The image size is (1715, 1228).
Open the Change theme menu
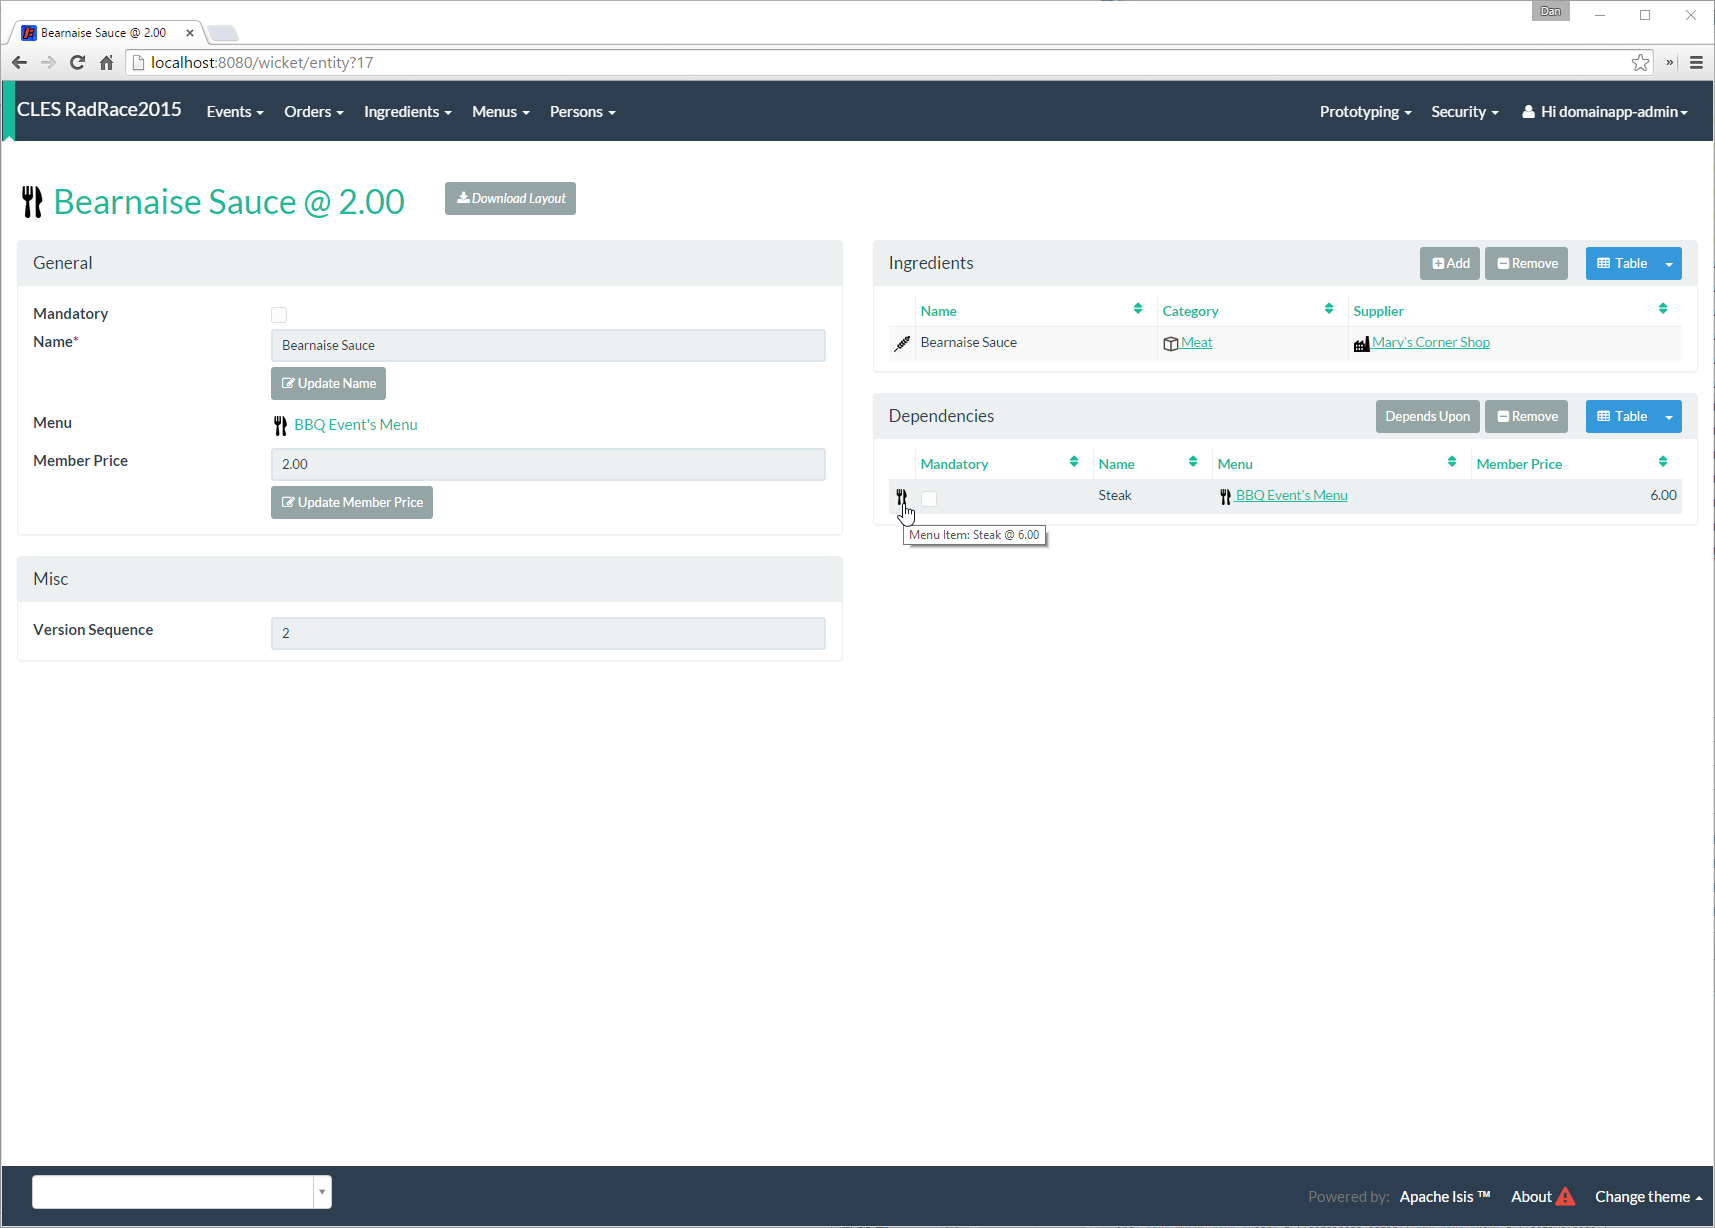click(1648, 1197)
